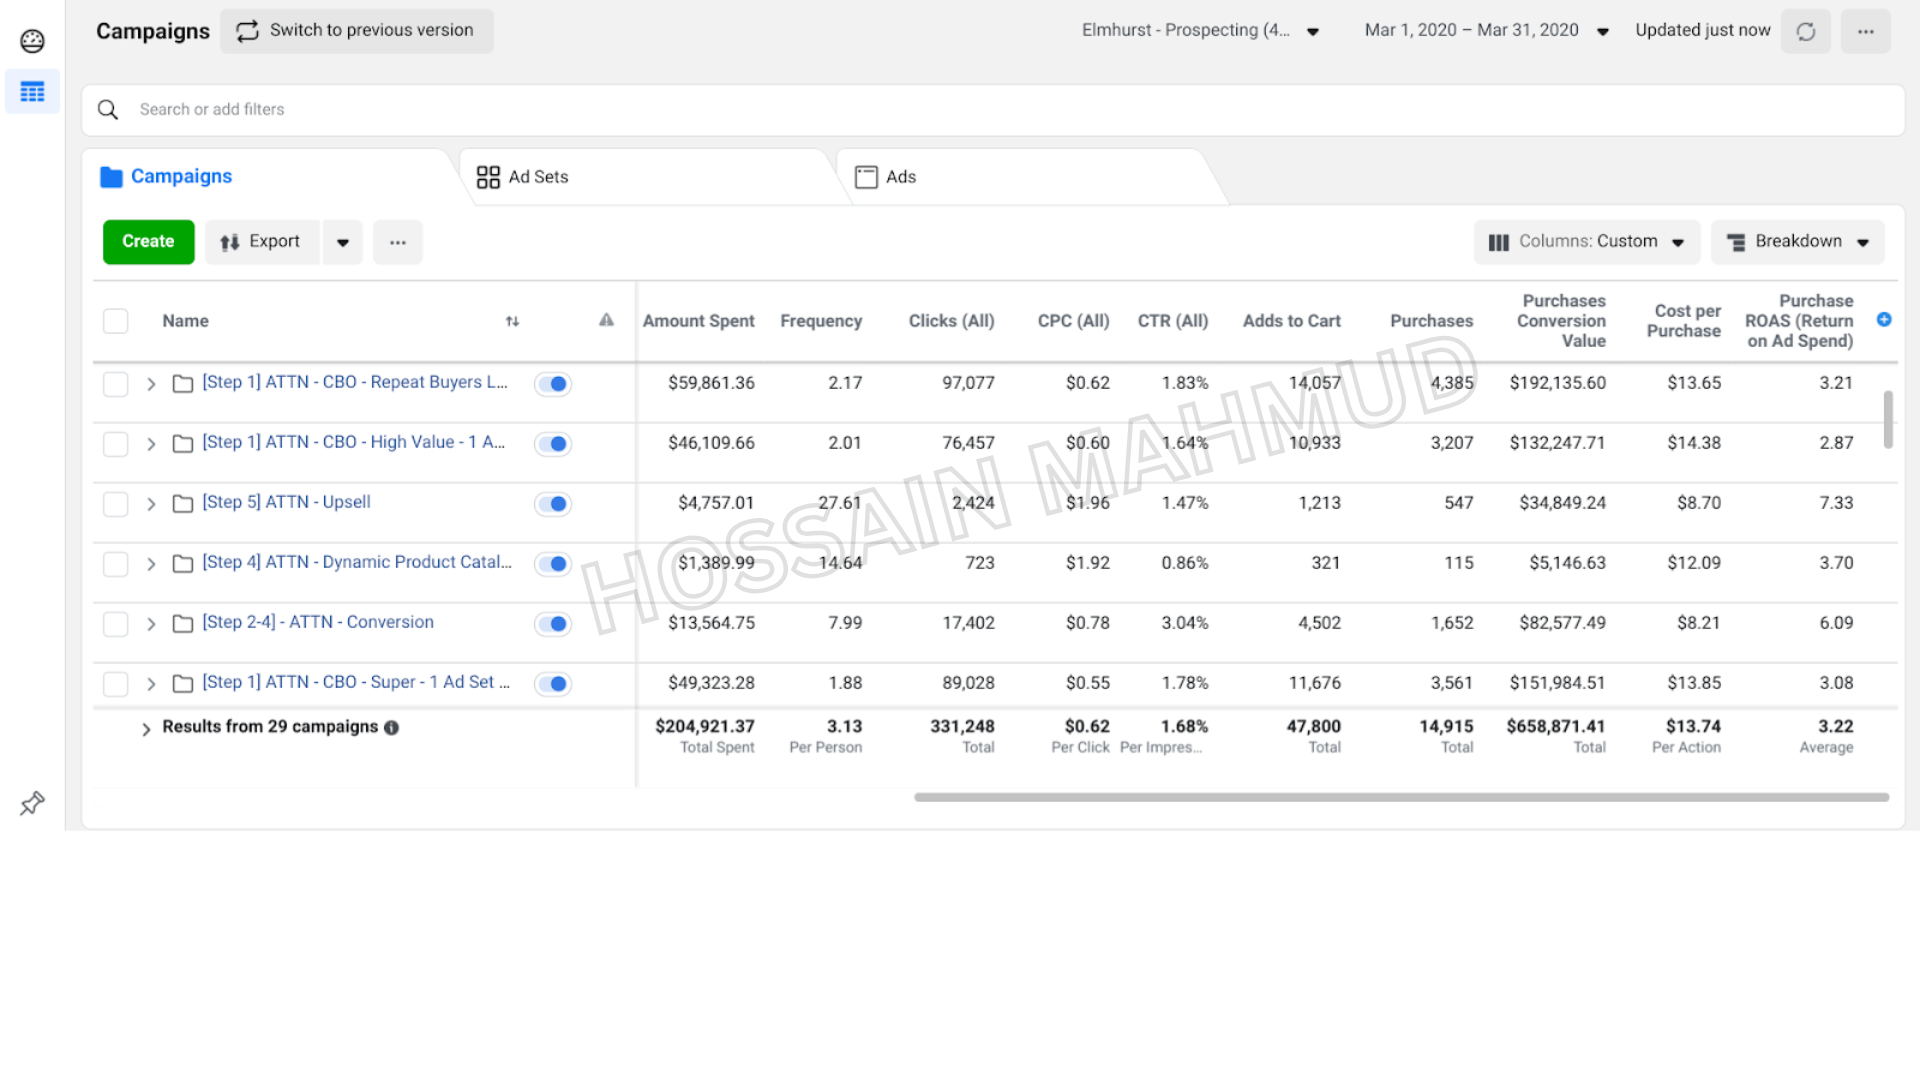
Task: Check the High Value campaign checkbox
Action: pos(116,444)
